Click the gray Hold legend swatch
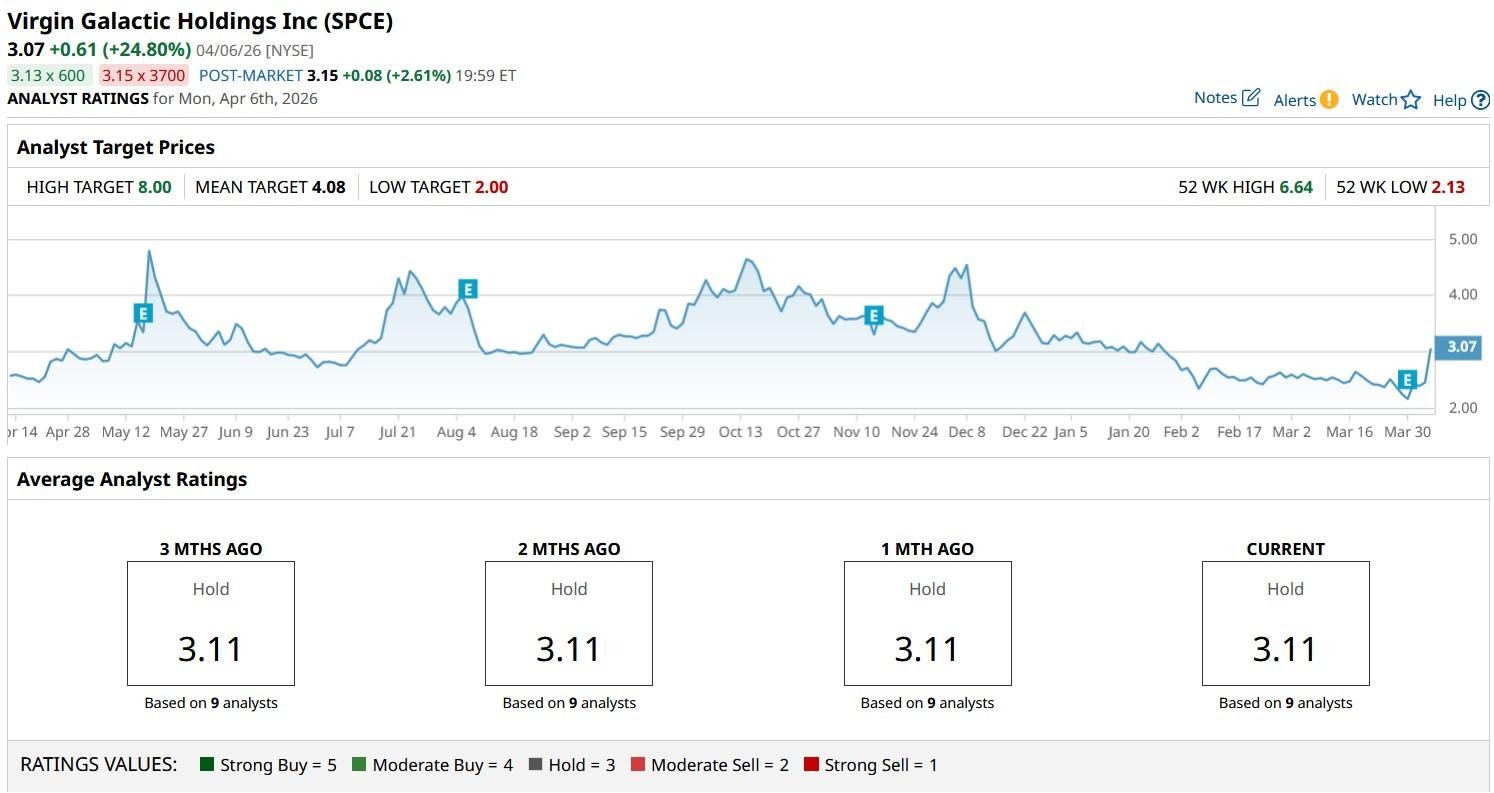Viewport: 1494px width, 793px height. pyautogui.click(x=535, y=765)
